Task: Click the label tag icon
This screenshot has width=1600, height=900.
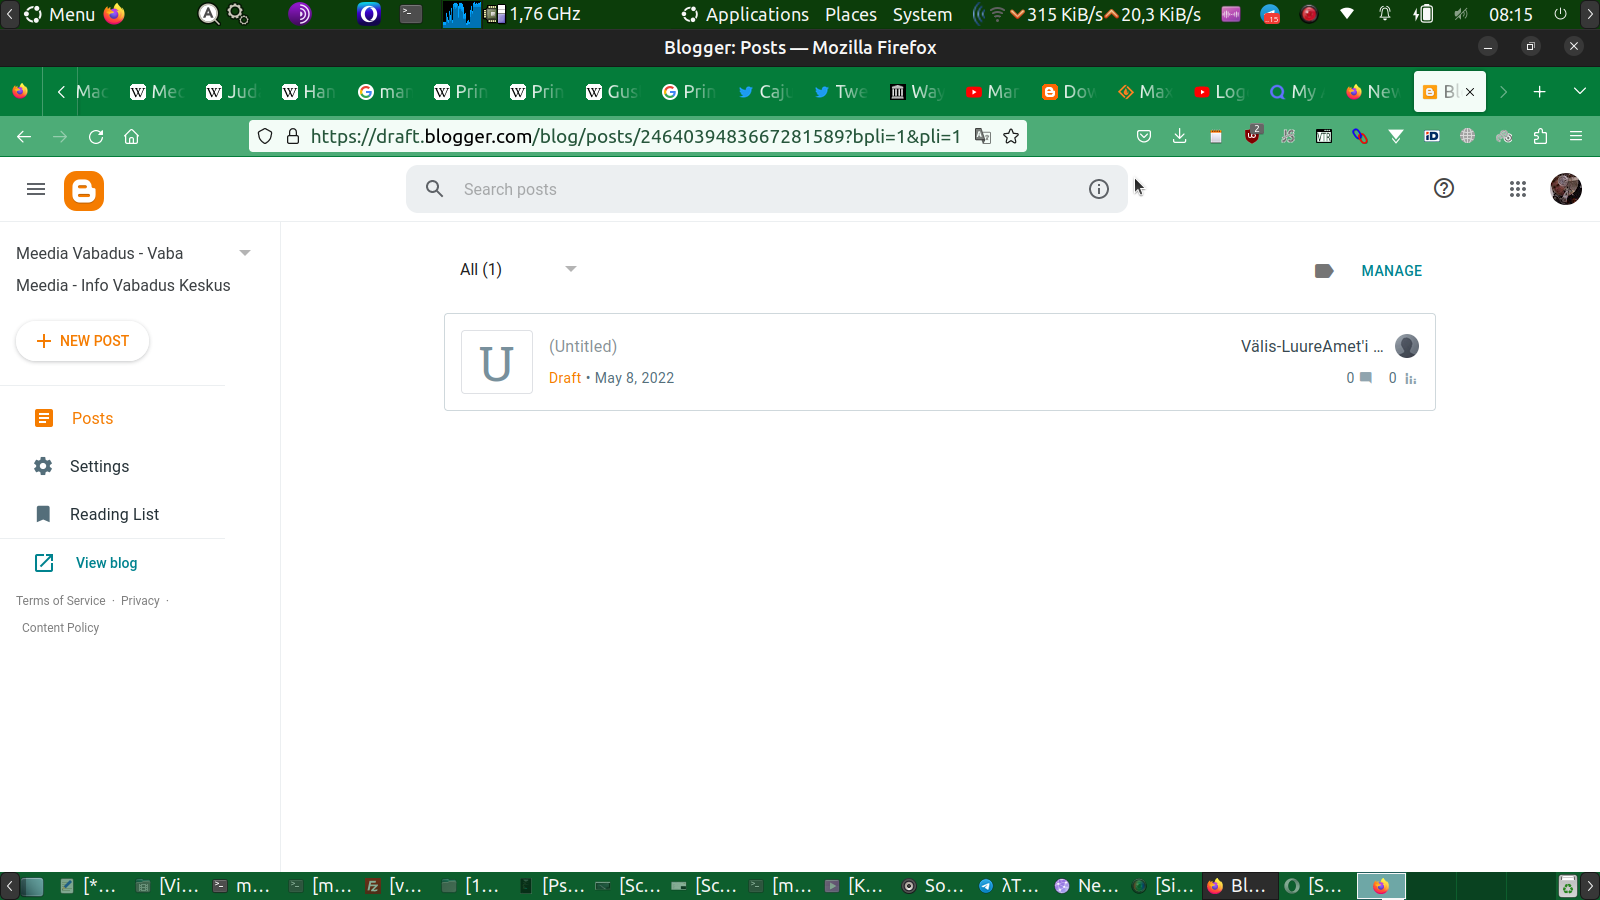Action: (1324, 271)
